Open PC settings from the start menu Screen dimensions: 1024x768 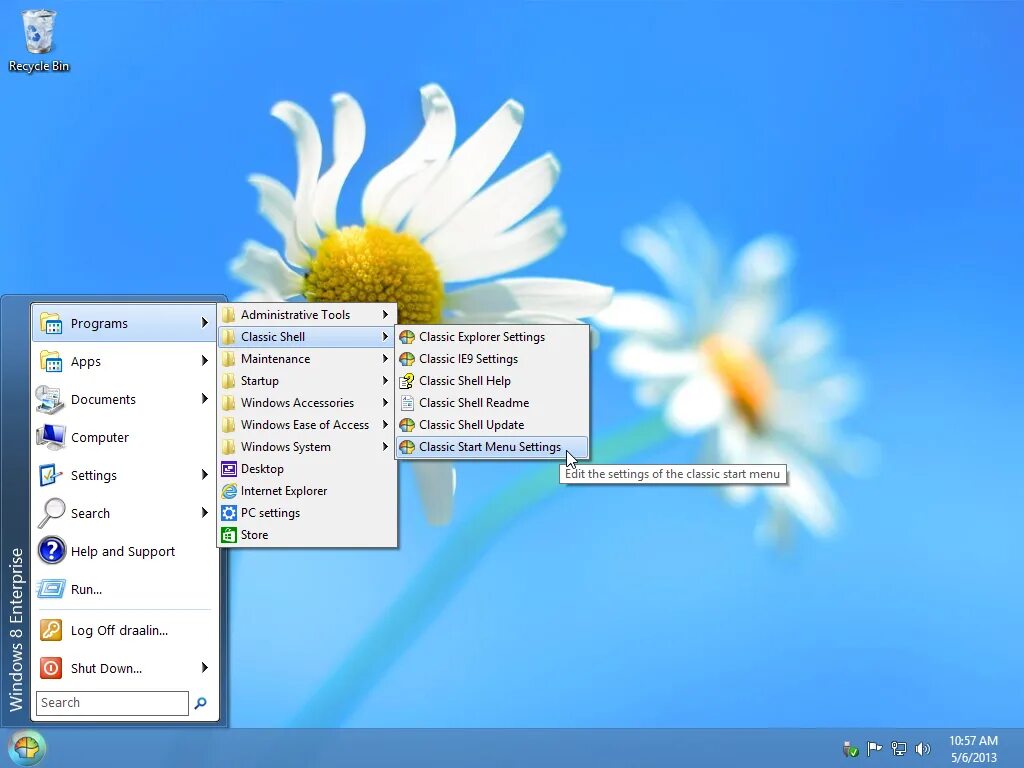[269, 512]
